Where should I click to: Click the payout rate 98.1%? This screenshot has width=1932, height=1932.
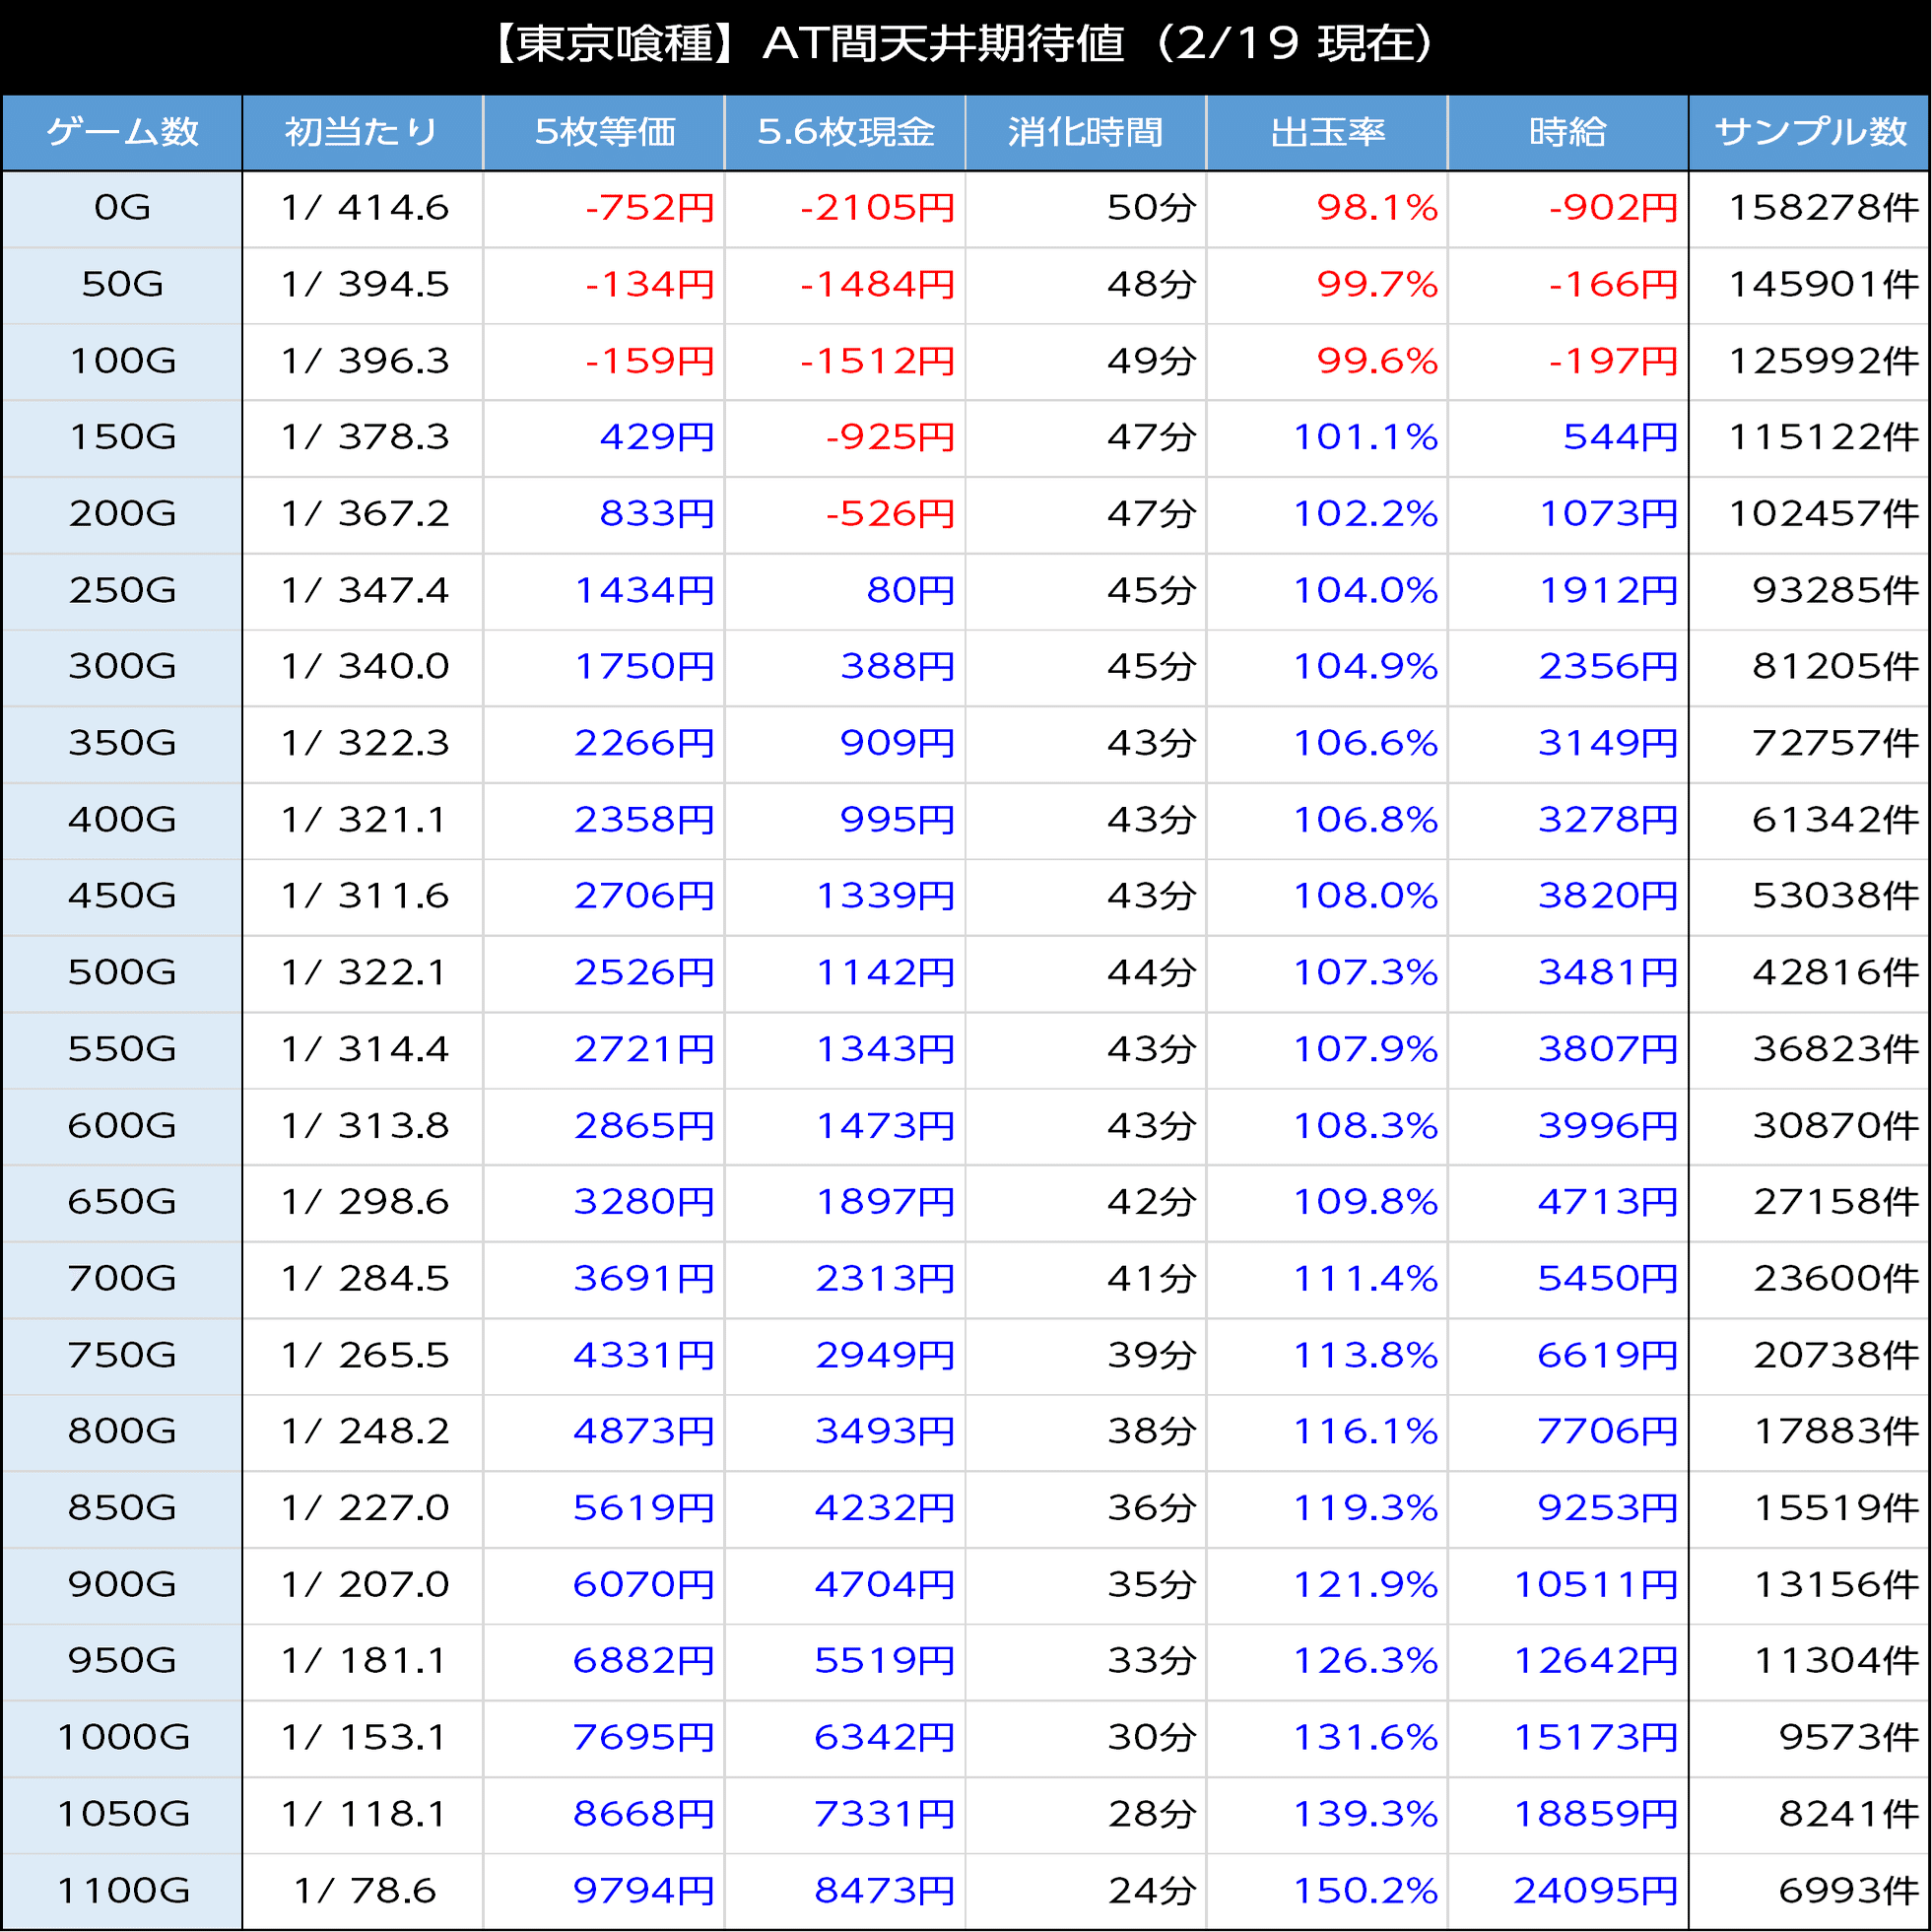click(1377, 208)
